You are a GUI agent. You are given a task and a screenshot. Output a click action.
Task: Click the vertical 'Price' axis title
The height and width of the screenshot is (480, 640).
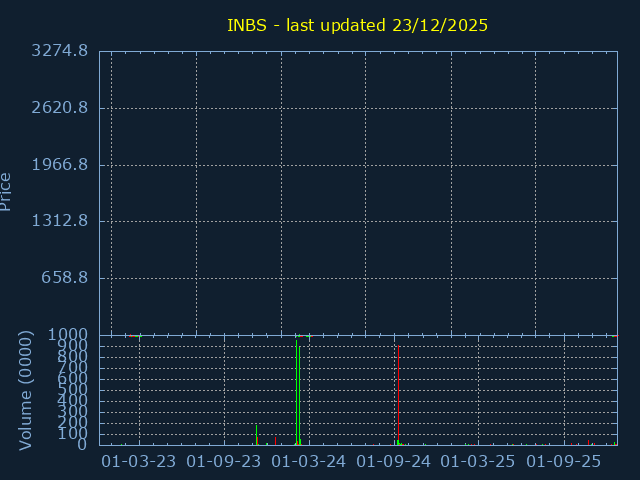pyautogui.click(x=5, y=192)
